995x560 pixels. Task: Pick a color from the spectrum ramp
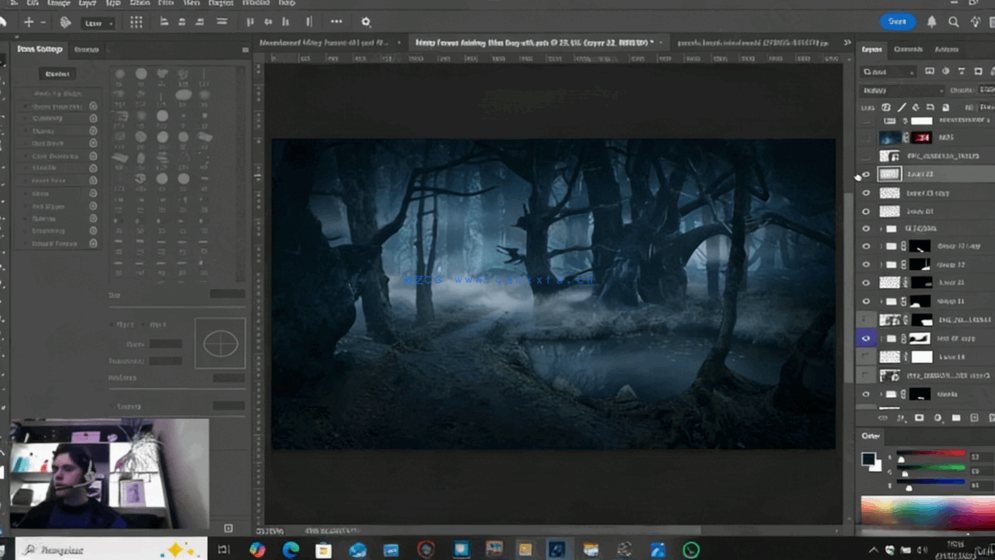coord(928,513)
